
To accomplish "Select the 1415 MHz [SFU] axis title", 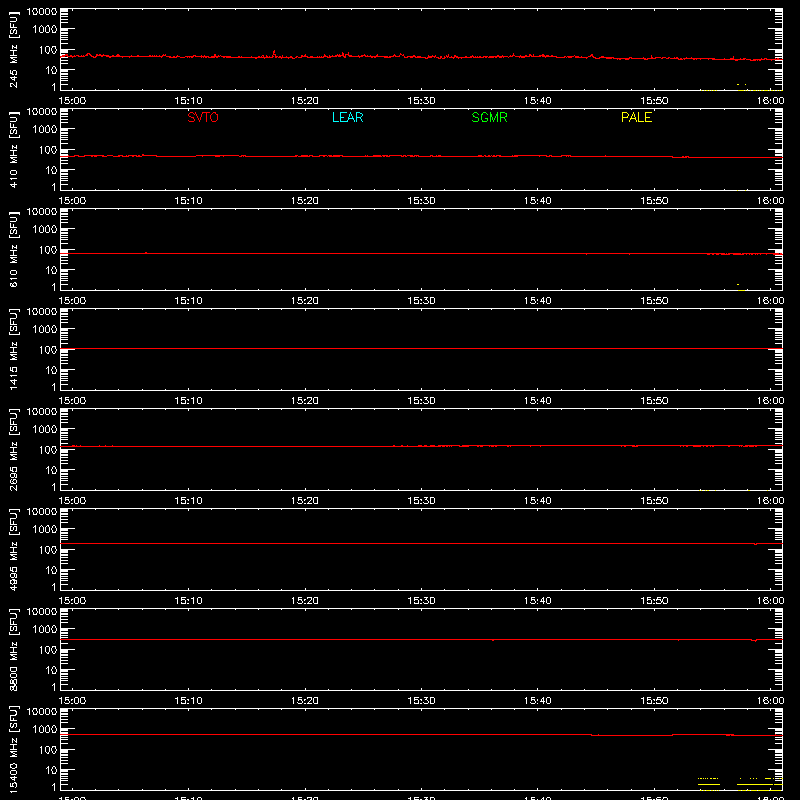I will tap(13, 350).
